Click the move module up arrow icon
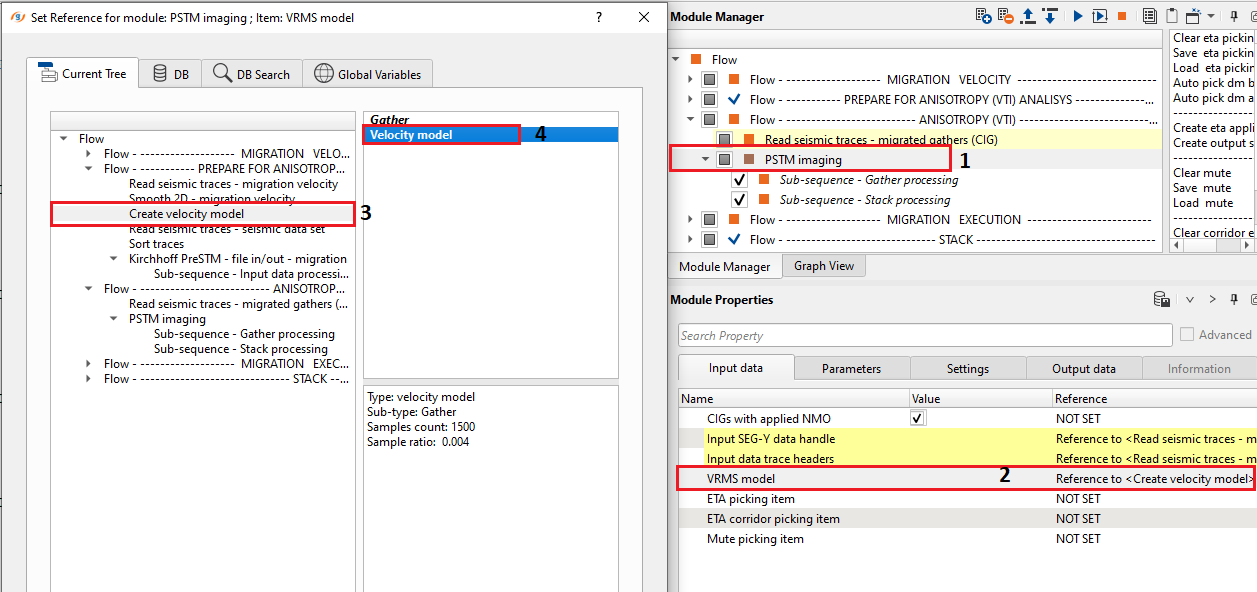Viewport: 1257px width, 592px height. (1030, 16)
